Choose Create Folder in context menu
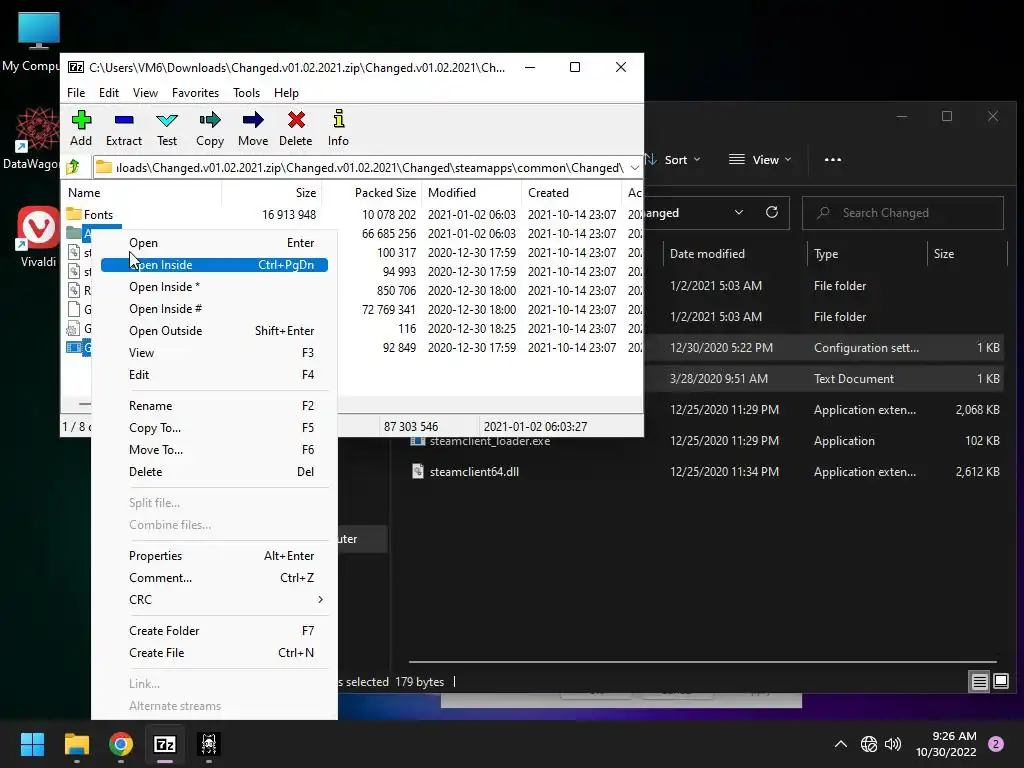Image resolution: width=1024 pixels, height=768 pixels. [x=214, y=631]
